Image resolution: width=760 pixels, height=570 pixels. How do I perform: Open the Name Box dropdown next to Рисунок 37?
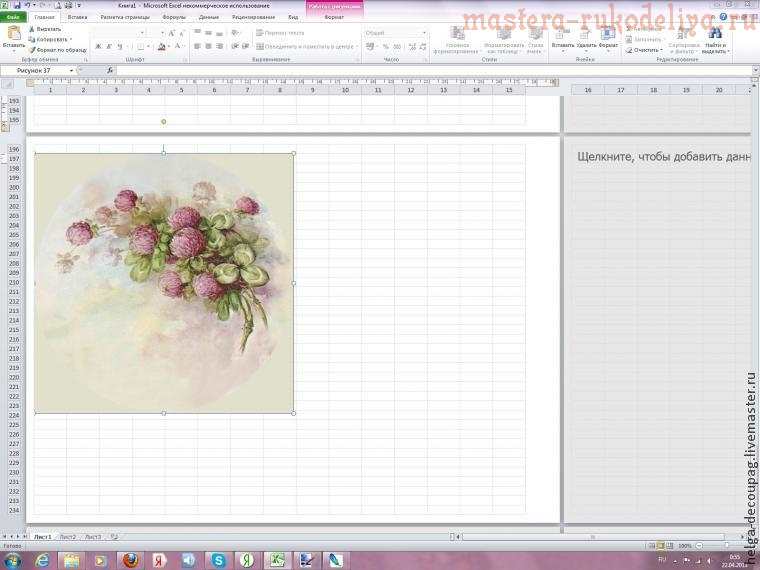72,71
